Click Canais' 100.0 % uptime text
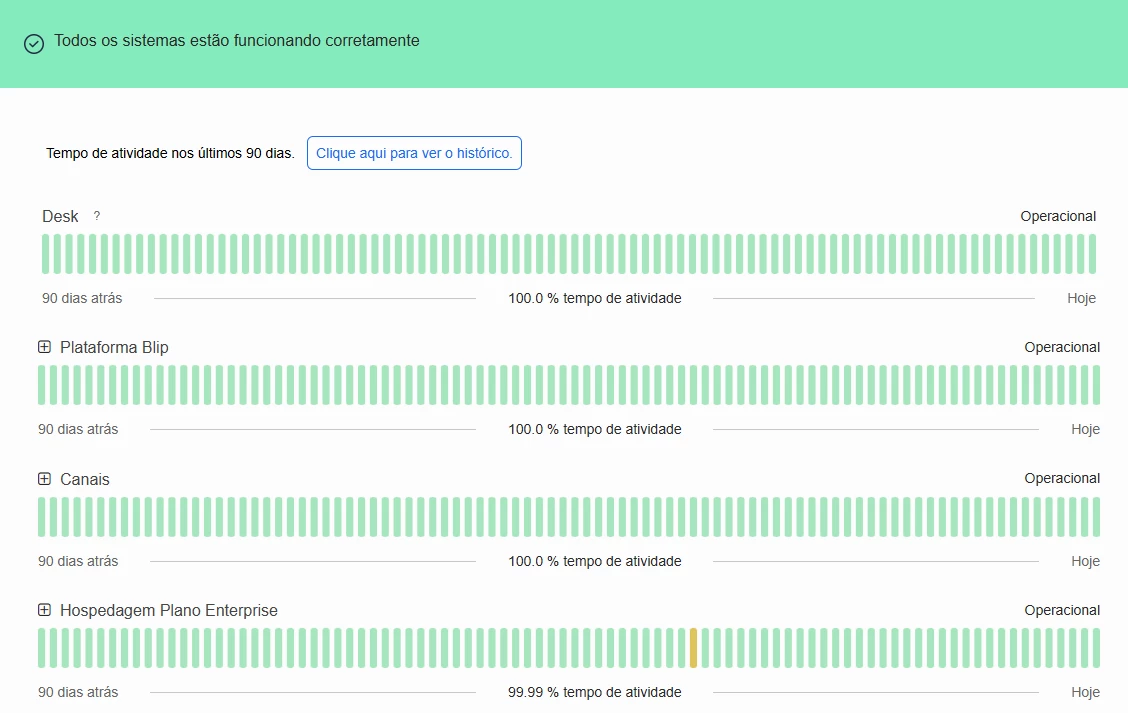 (595, 561)
